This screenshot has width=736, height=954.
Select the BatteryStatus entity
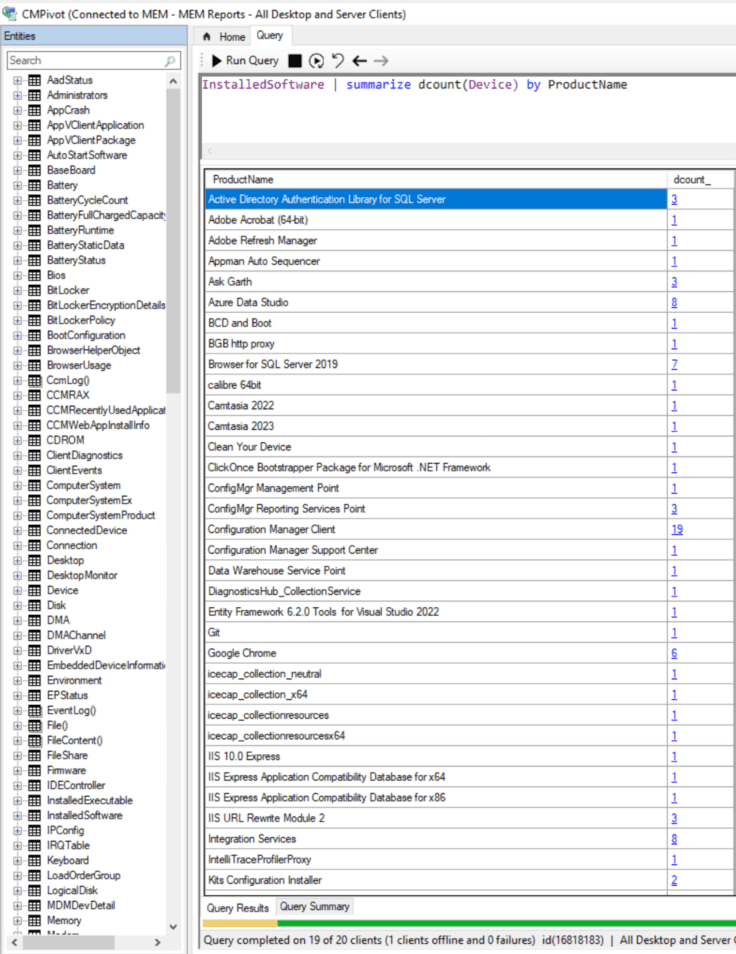[76, 260]
